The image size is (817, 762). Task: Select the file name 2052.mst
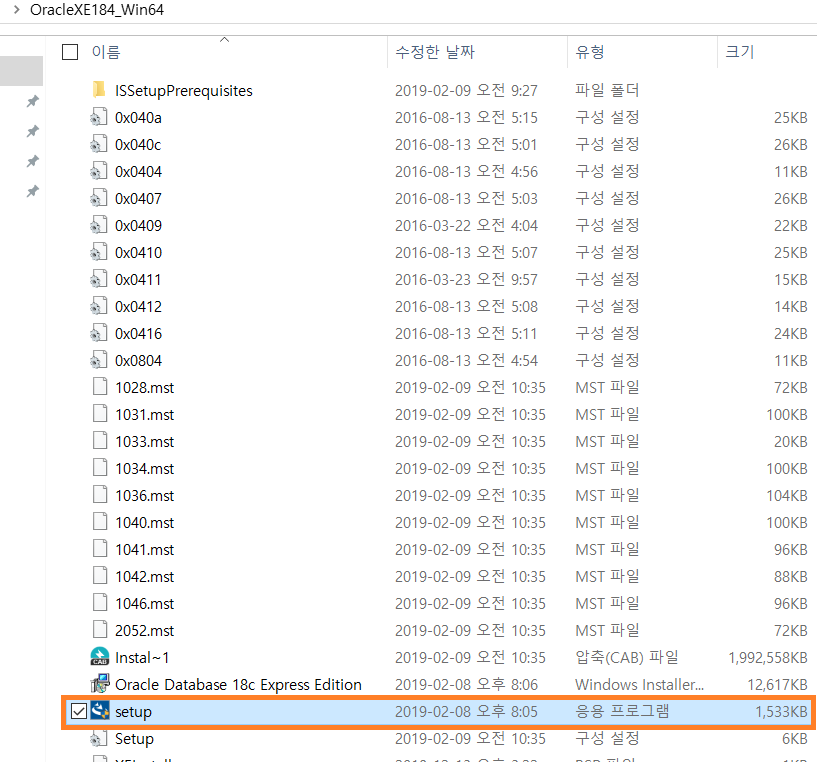tap(145, 631)
